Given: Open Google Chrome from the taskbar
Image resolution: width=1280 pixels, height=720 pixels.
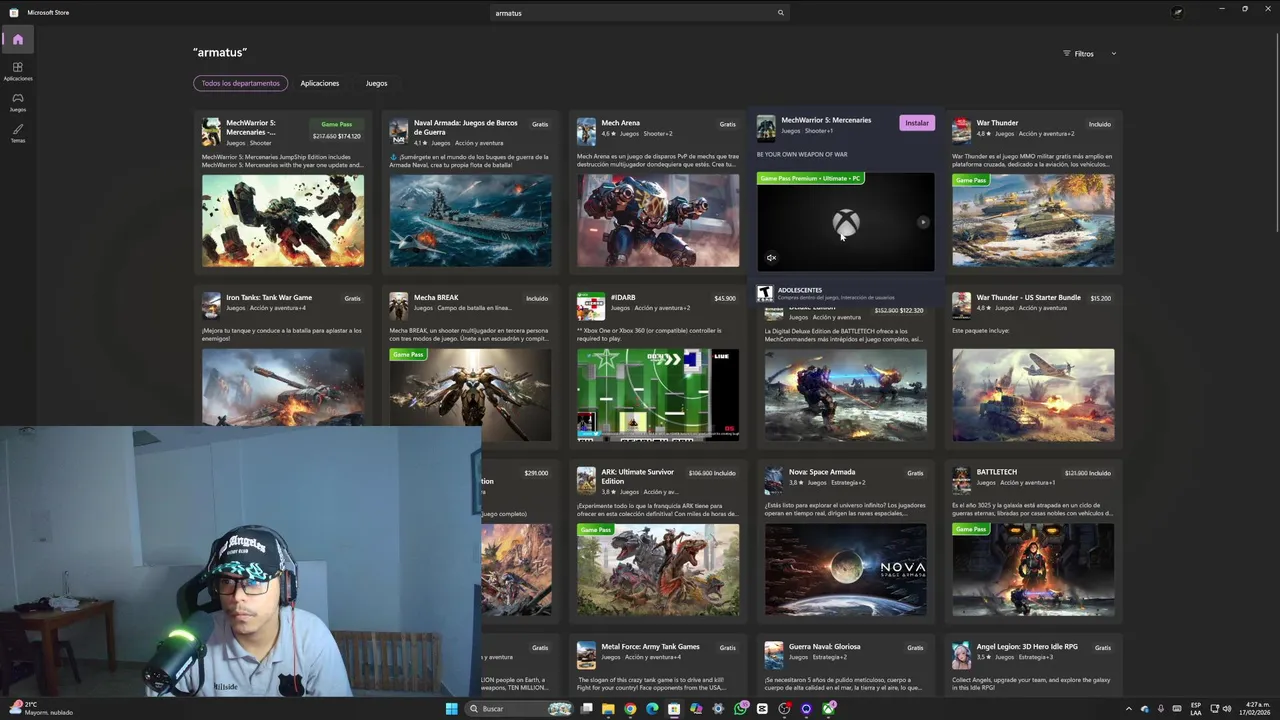Looking at the screenshot, I should point(630,708).
